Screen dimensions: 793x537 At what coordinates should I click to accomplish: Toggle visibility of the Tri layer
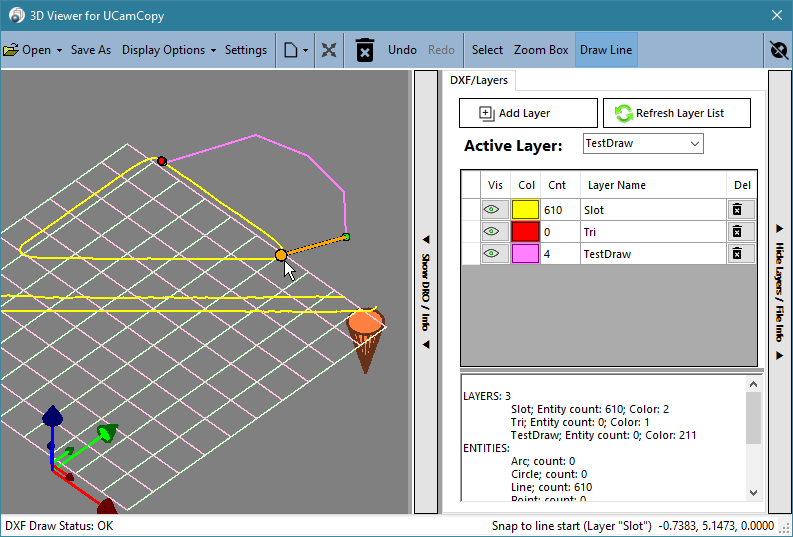tap(494, 232)
